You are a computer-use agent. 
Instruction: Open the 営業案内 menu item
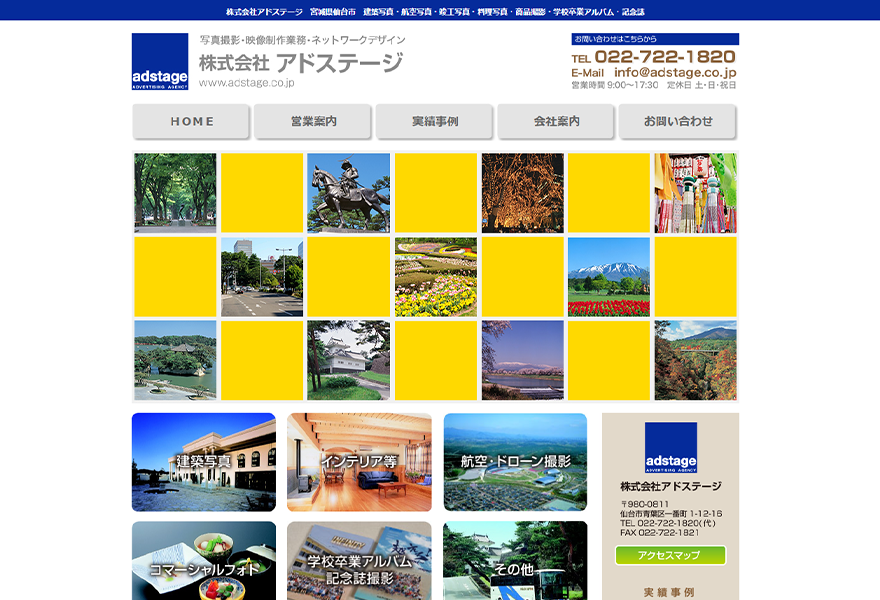(313, 121)
